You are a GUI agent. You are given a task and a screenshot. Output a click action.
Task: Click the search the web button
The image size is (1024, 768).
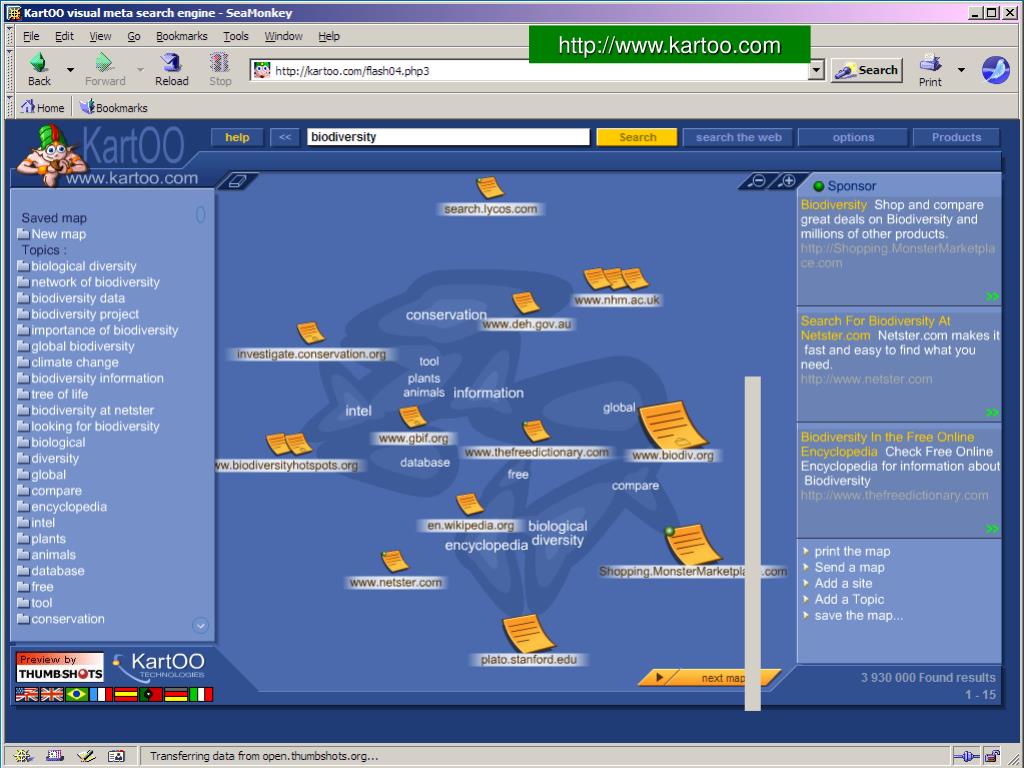pos(738,137)
